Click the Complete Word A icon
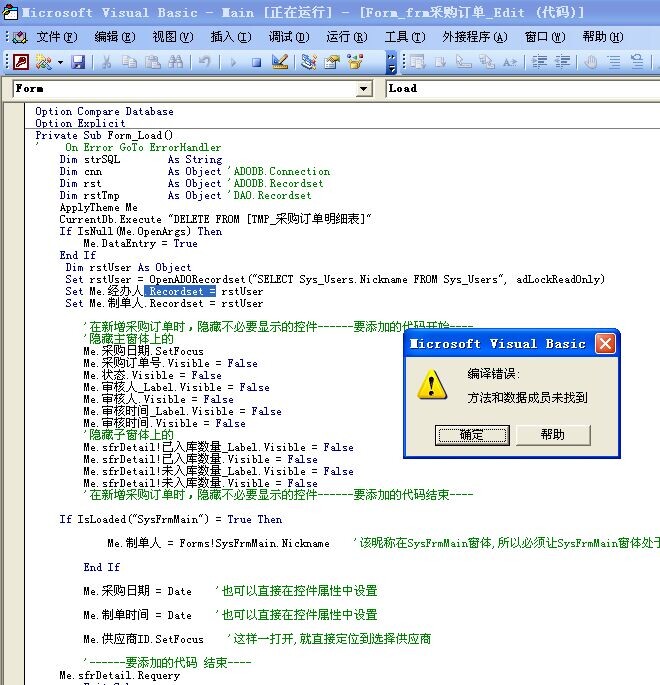This screenshot has height=685, width=660. (510, 62)
